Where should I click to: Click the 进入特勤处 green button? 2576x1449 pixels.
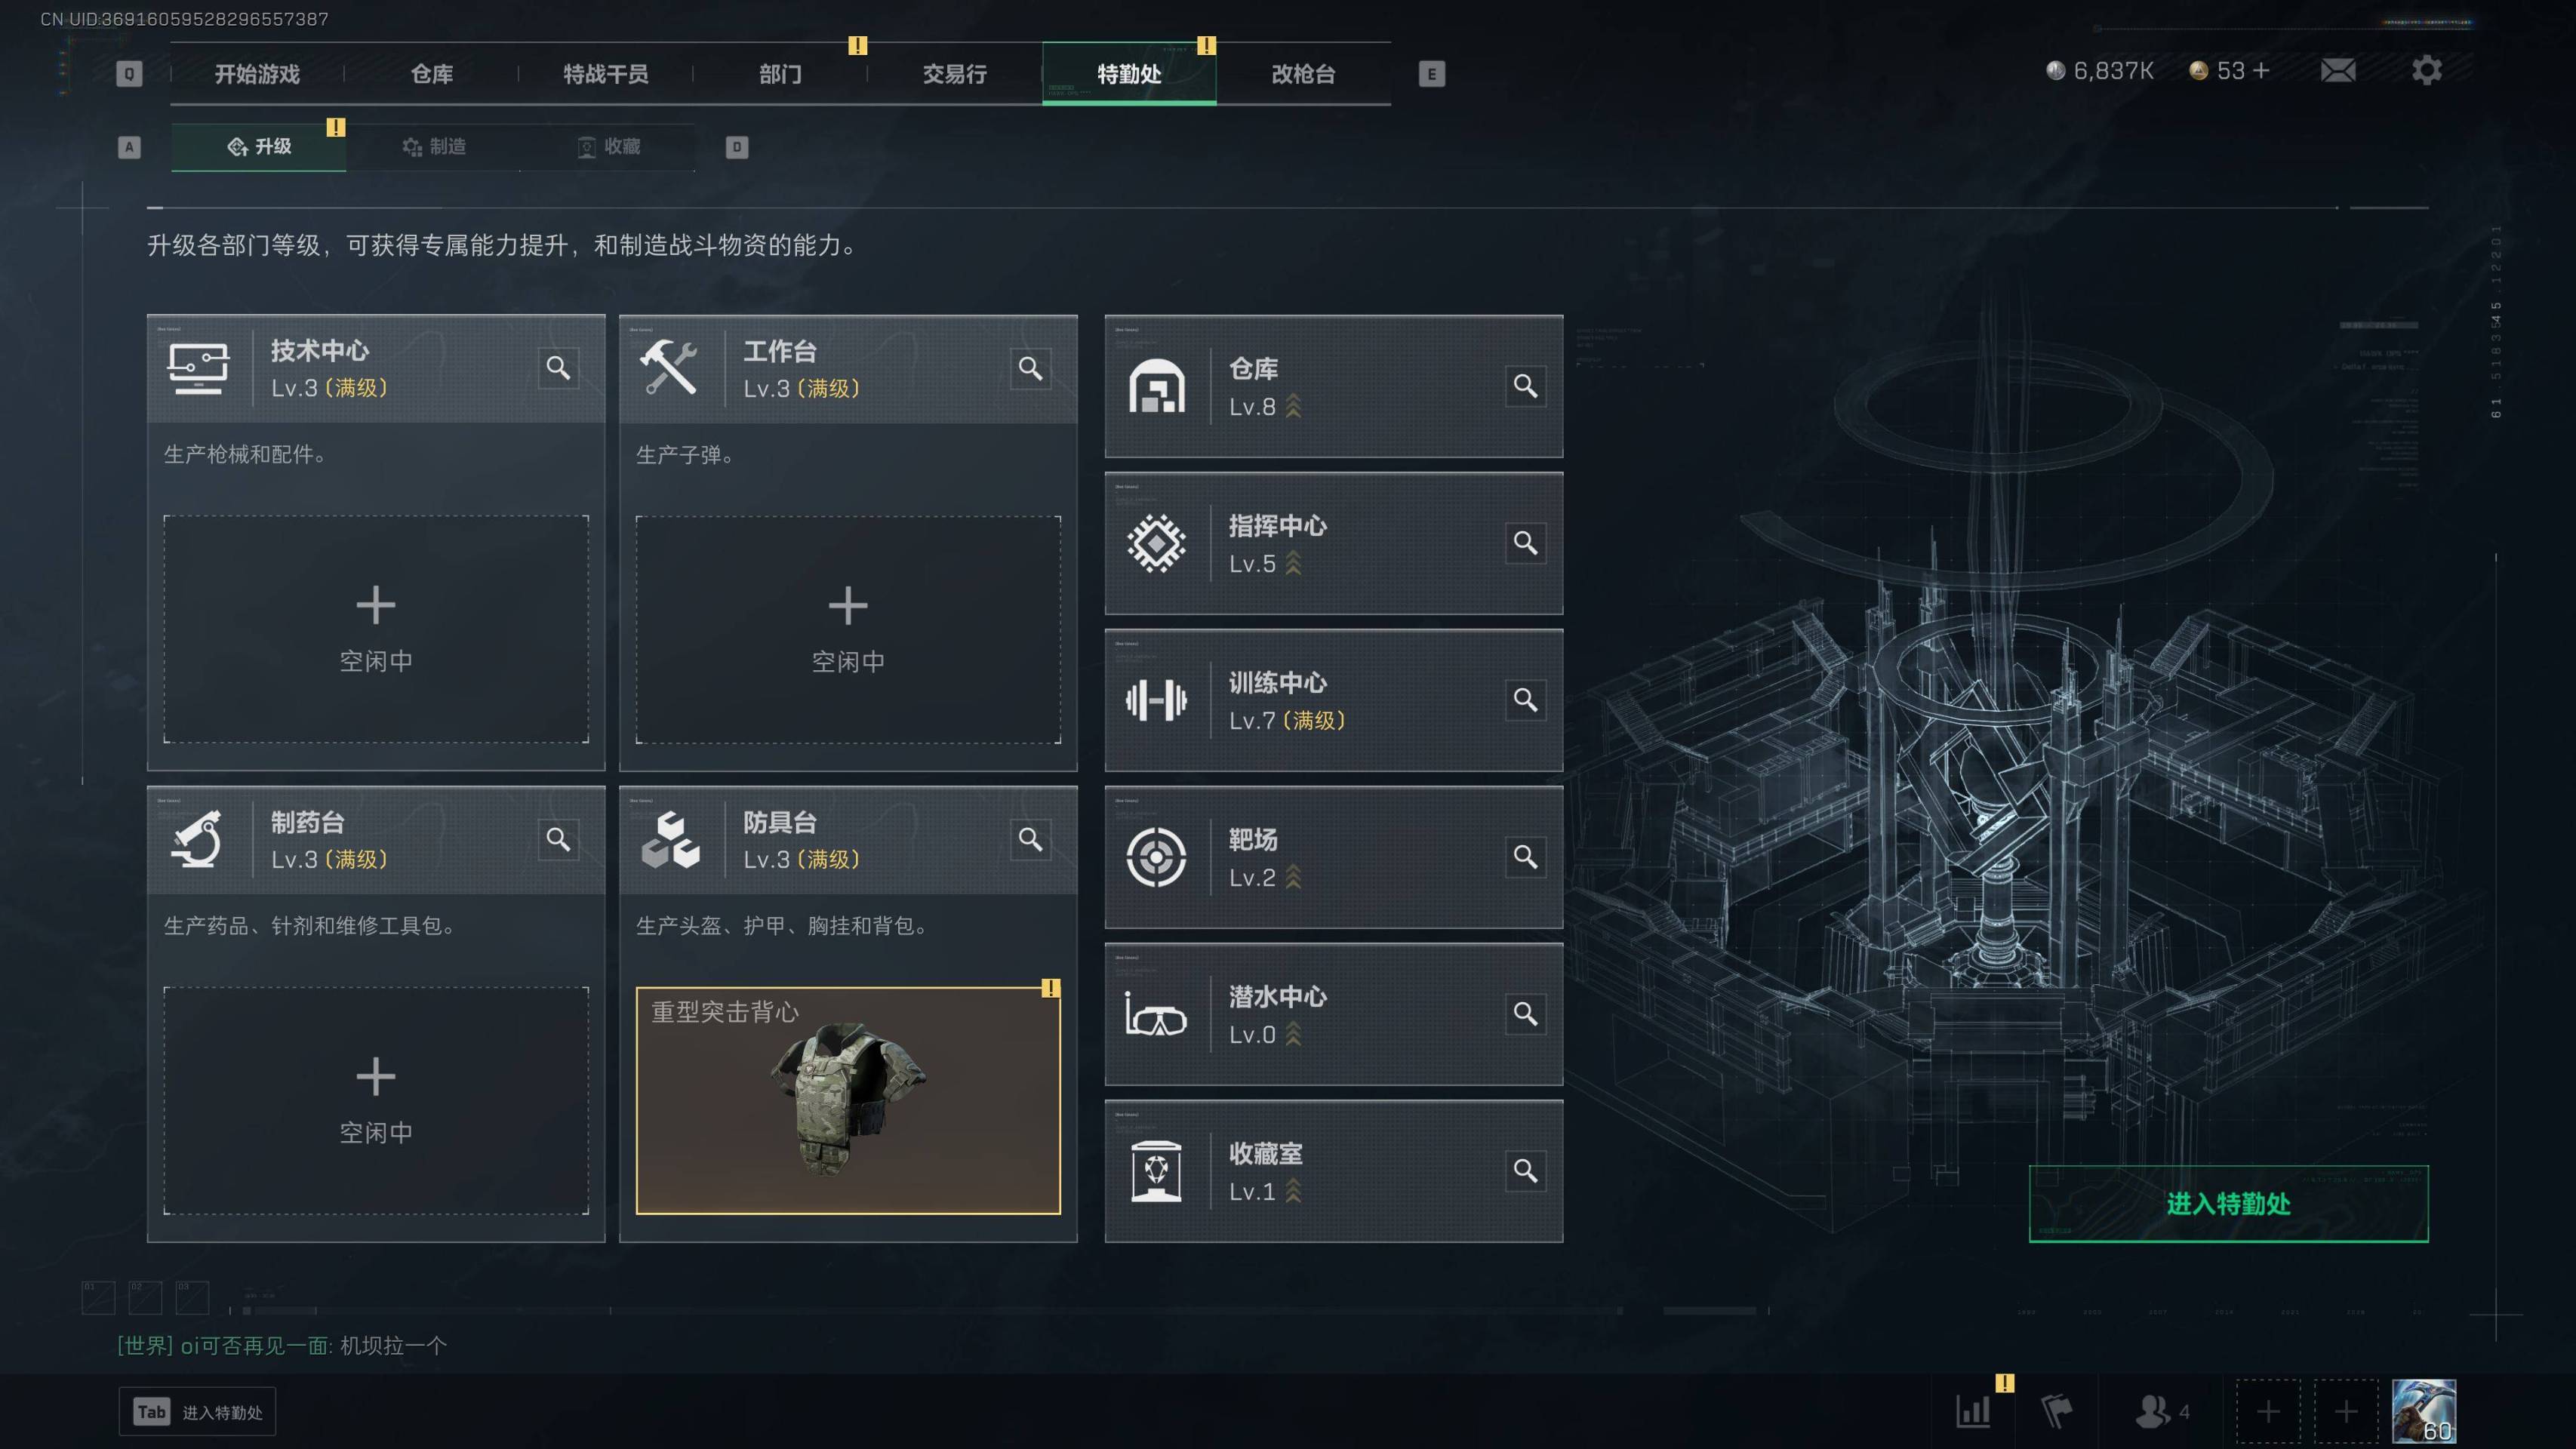(2228, 1204)
